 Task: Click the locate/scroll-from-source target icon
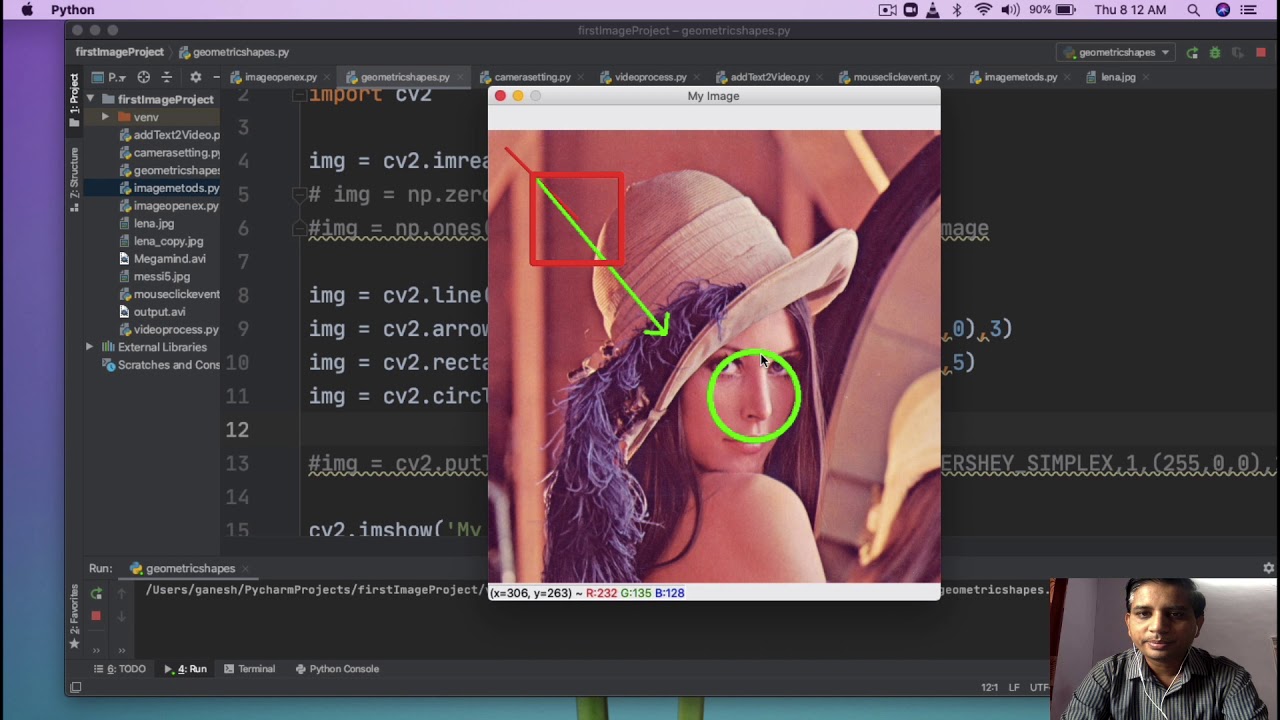coord(143,77)
